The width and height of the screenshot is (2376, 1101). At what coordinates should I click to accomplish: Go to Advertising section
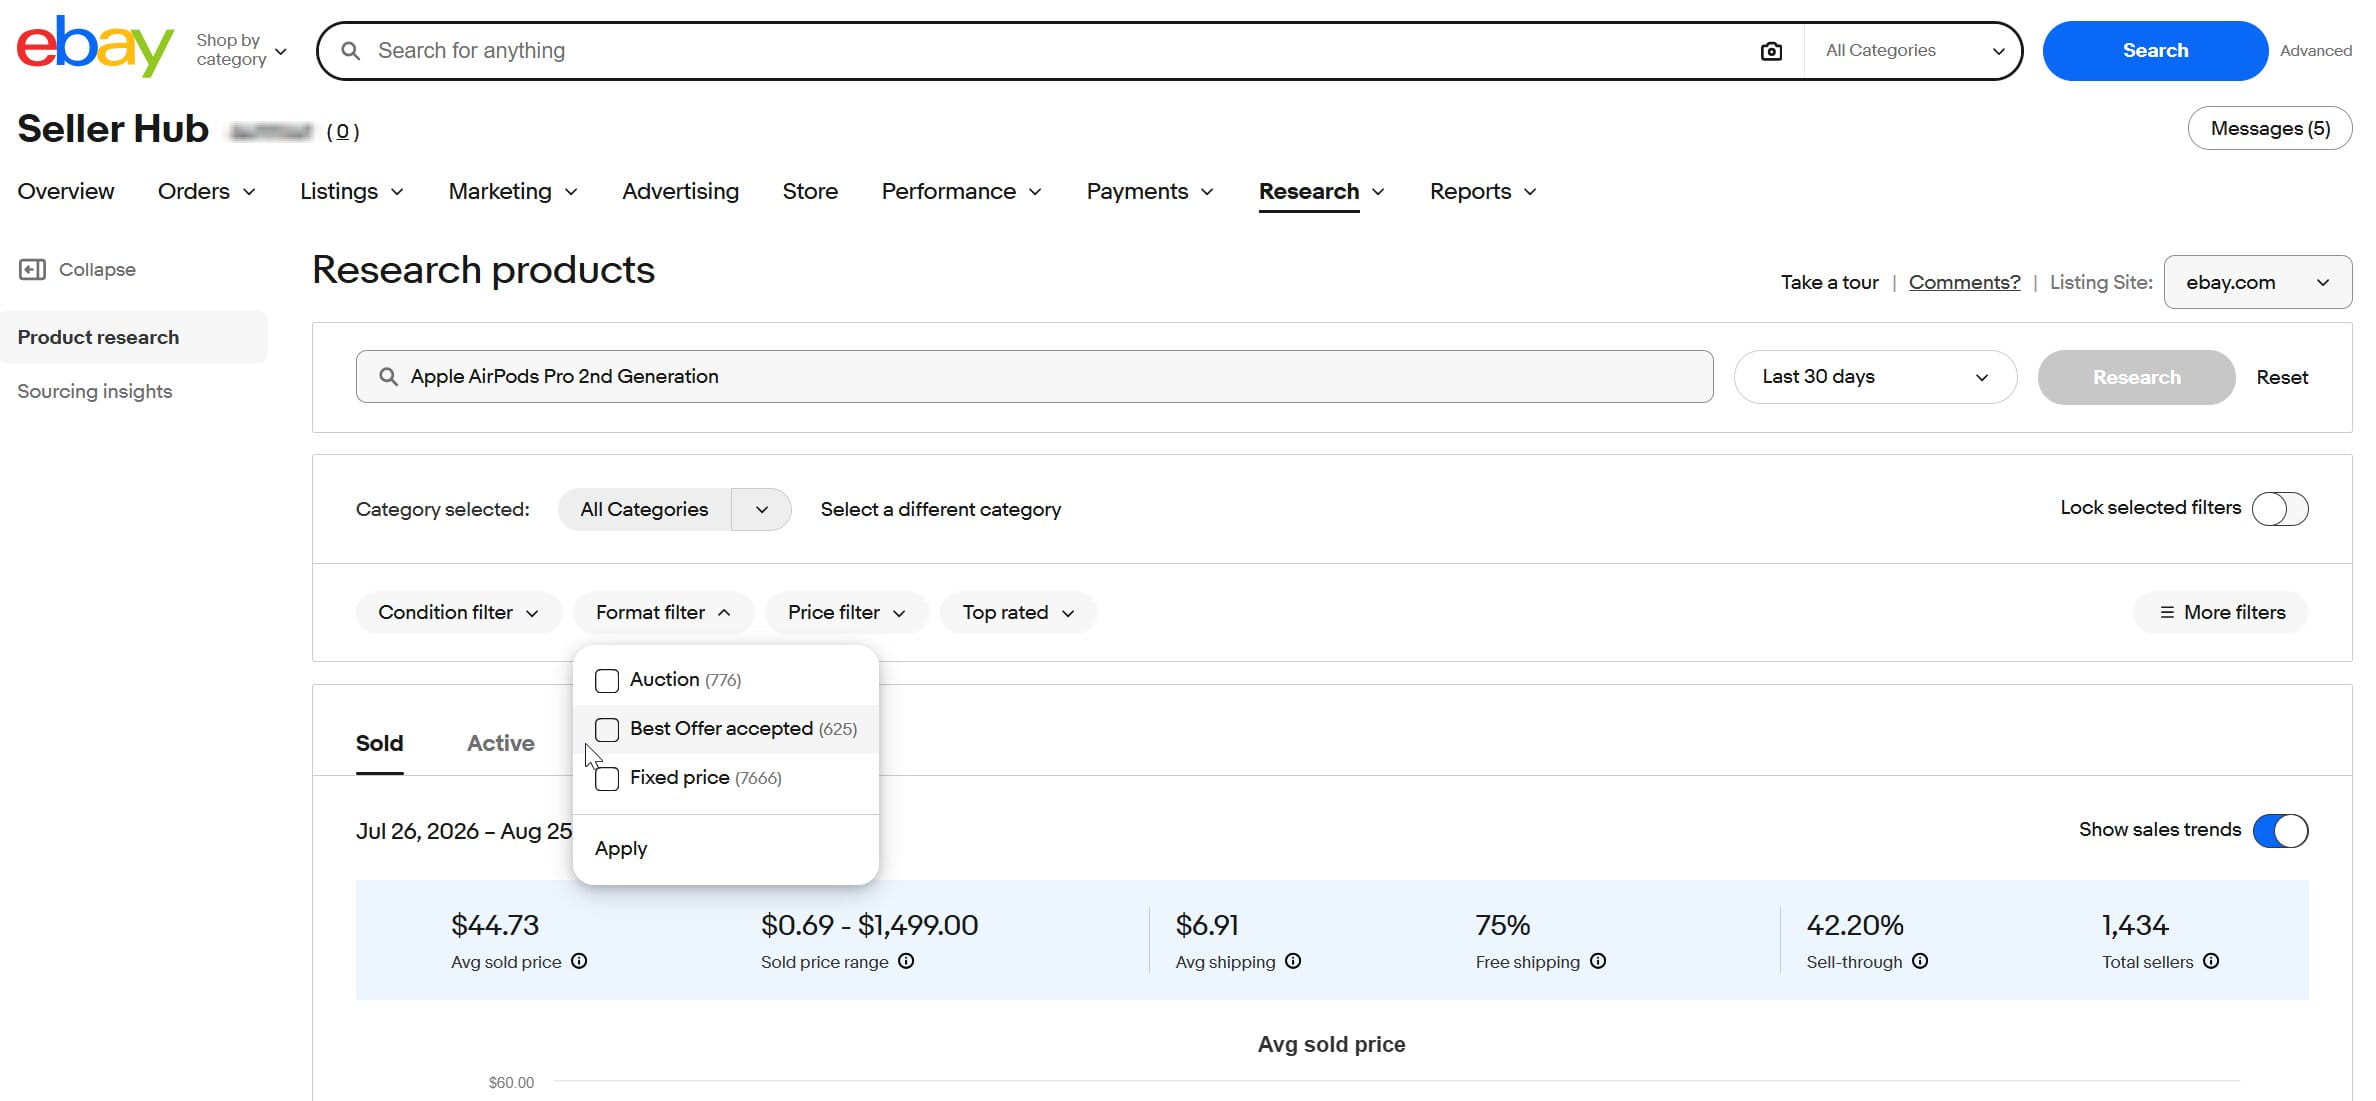pos(680,191)
